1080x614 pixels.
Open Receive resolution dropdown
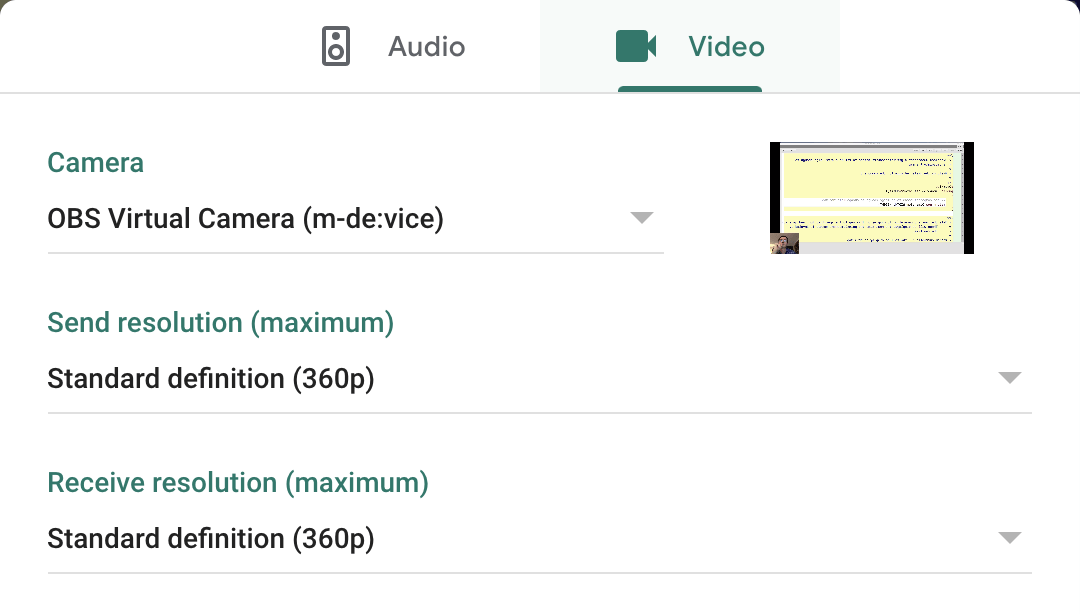pyautogui.click(x=539, y=539)
